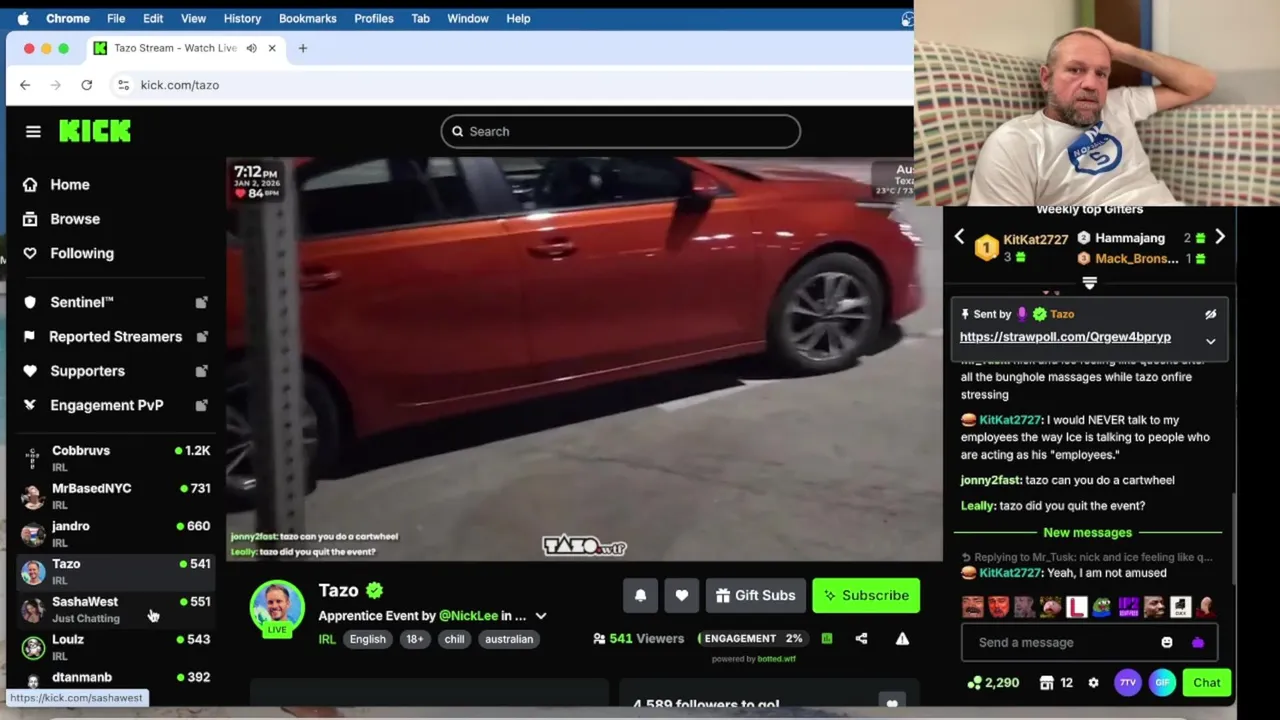Open Reported Streamers in the sidebar
1280x720 pixels.
pos(115,337)
